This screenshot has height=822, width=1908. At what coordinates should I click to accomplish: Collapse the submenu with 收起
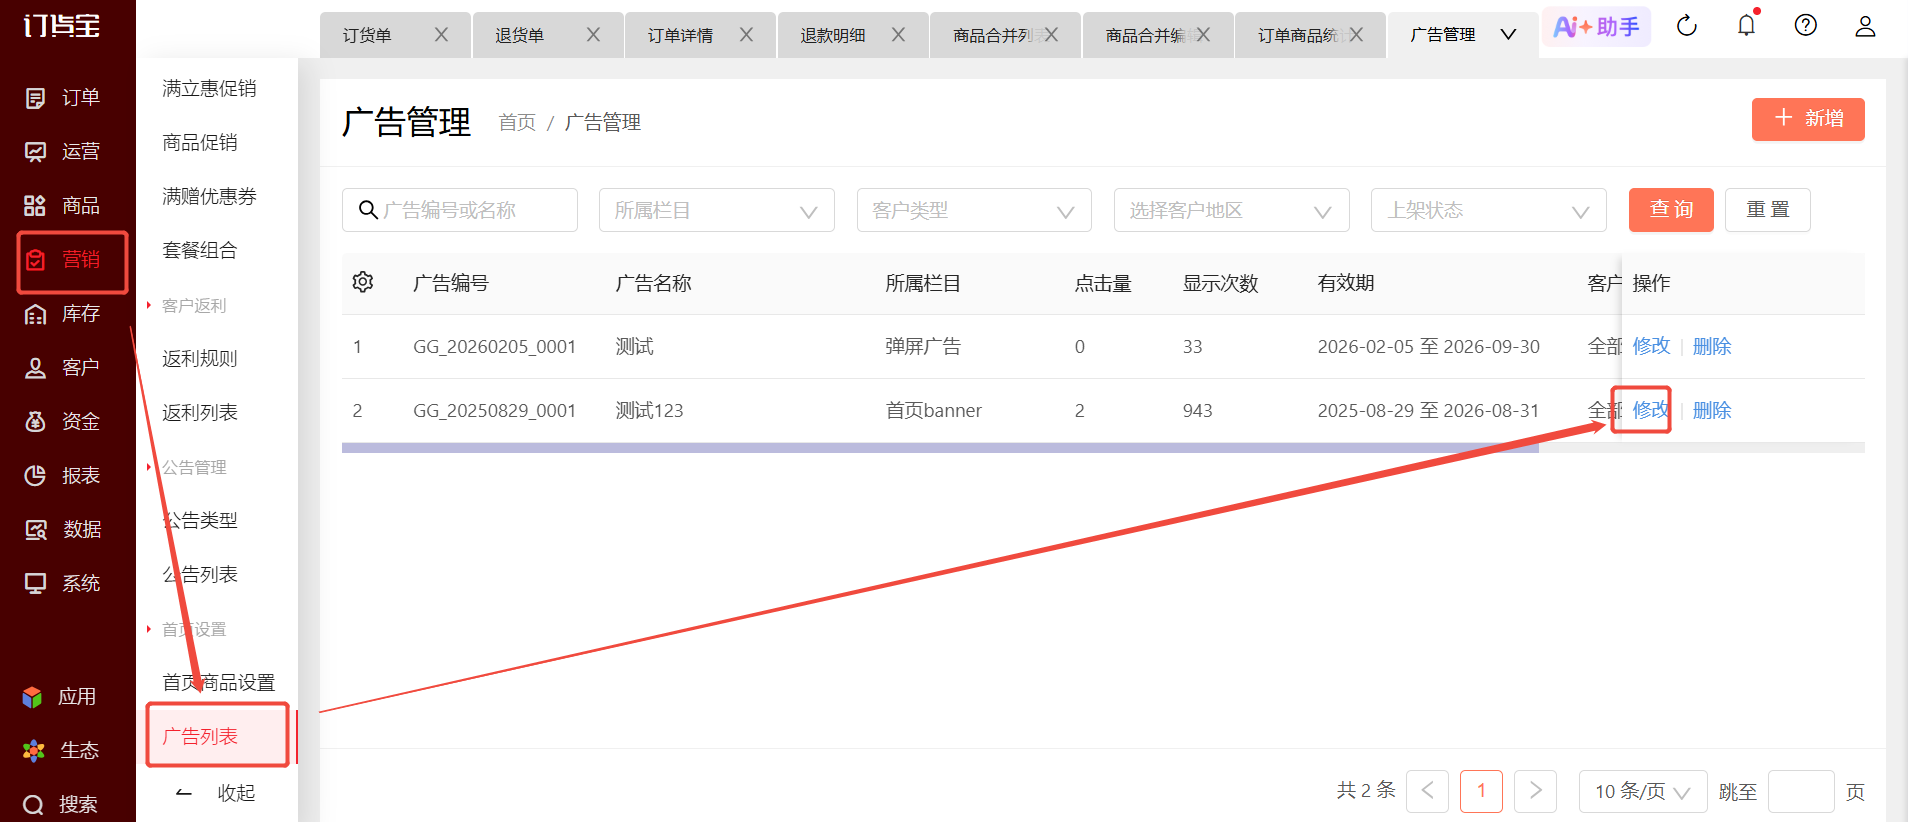click(216, 793)
